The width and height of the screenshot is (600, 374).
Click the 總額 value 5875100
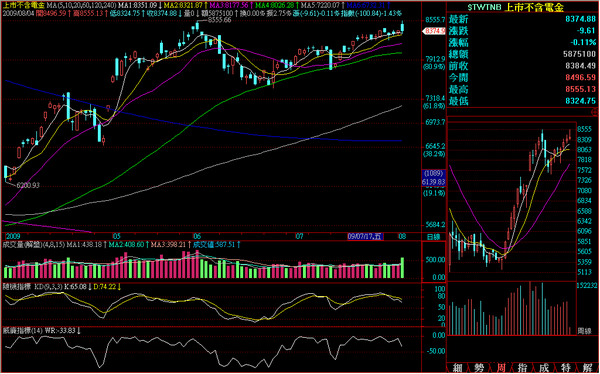[580, 54]
